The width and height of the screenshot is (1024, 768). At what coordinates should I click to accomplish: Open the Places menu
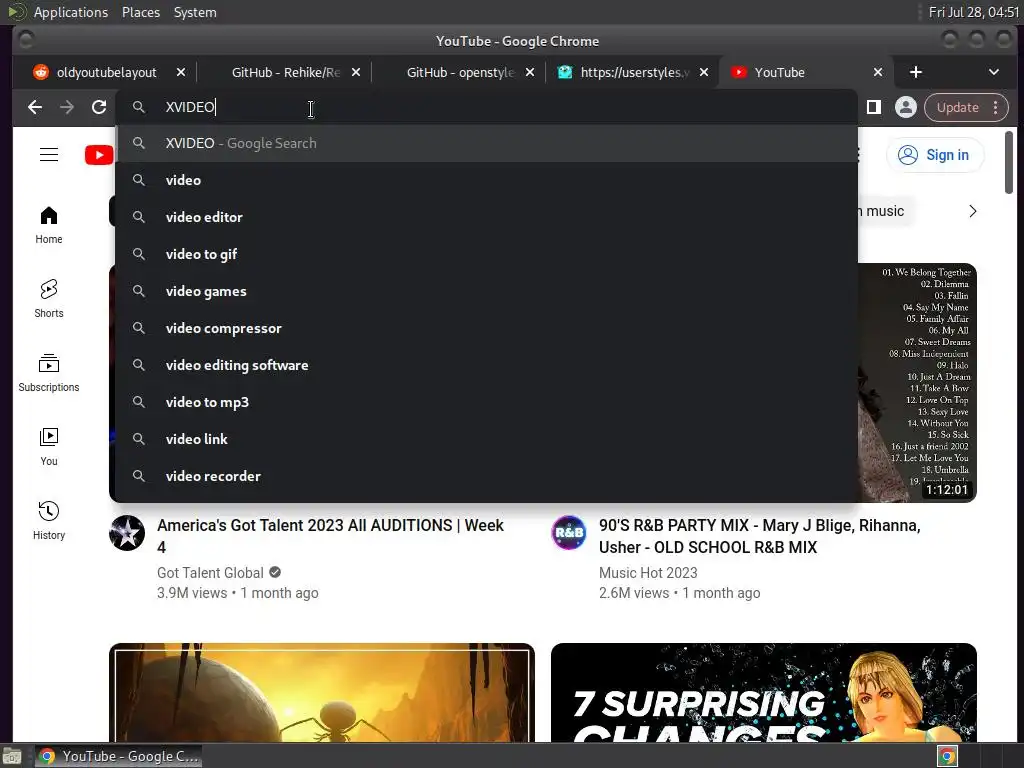coord(141,12)
